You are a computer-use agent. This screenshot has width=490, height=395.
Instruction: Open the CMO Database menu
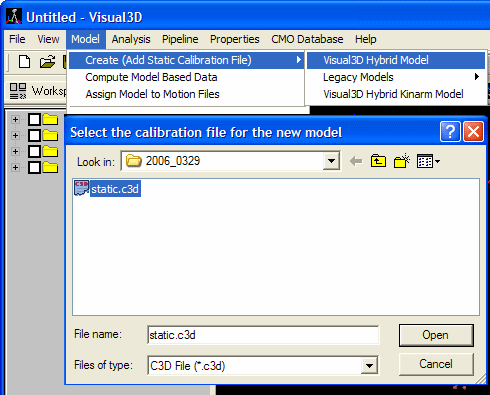pos(307,39)
